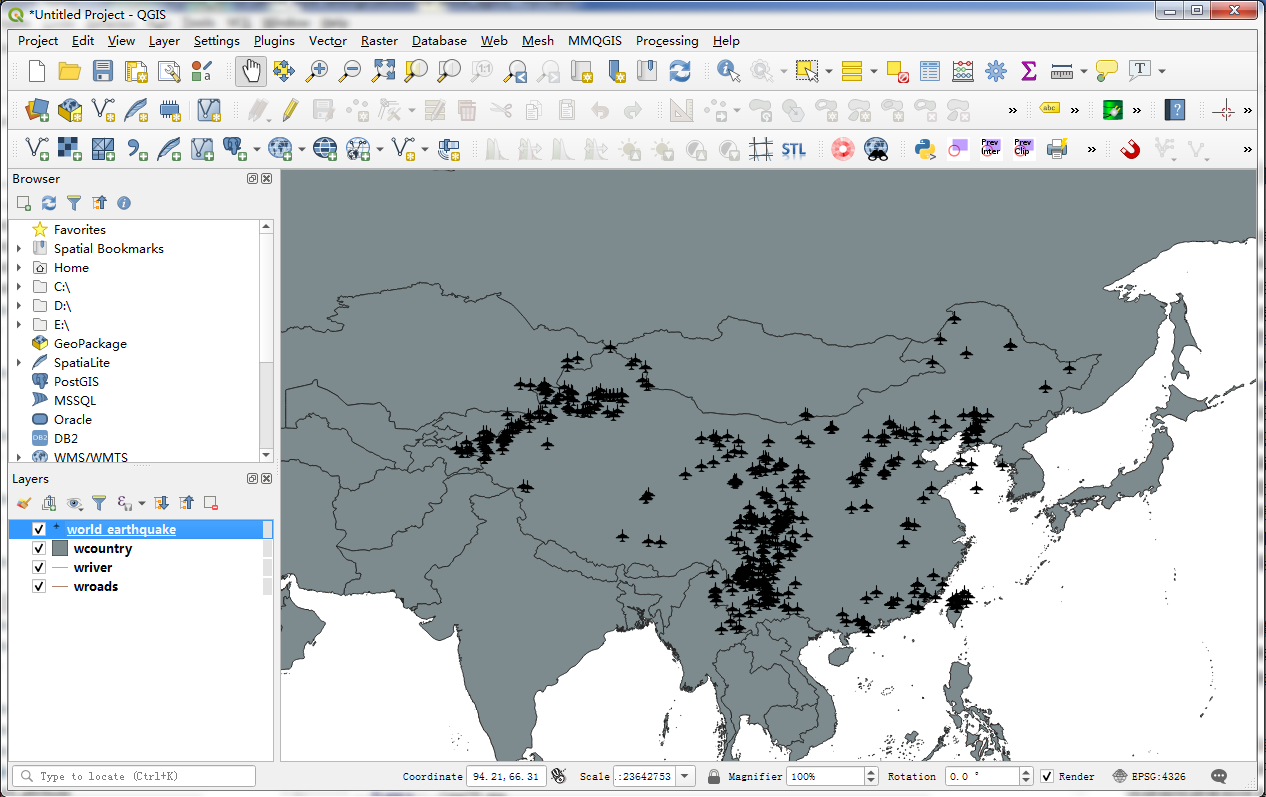Add a PostGIS layer with the elephant icon
Image resolution: width=1266 pixels, height=797 pixels.
pos(234,149)
